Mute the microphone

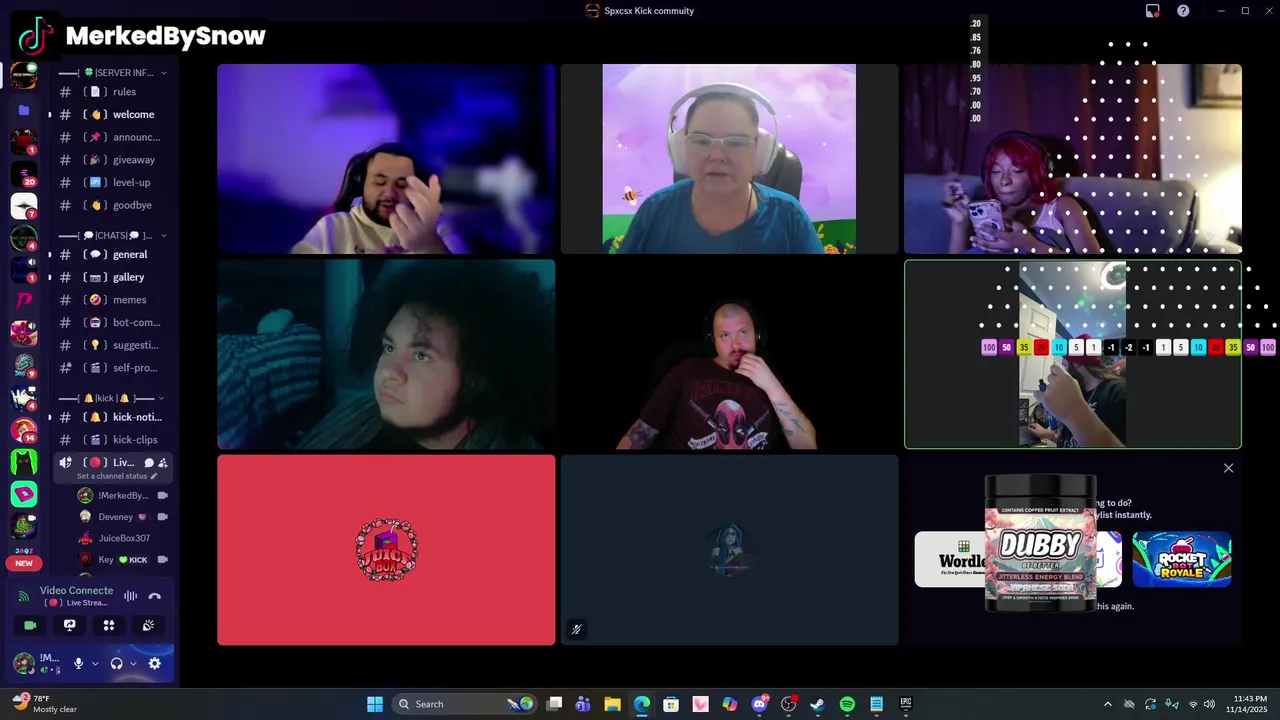point(78,663)
